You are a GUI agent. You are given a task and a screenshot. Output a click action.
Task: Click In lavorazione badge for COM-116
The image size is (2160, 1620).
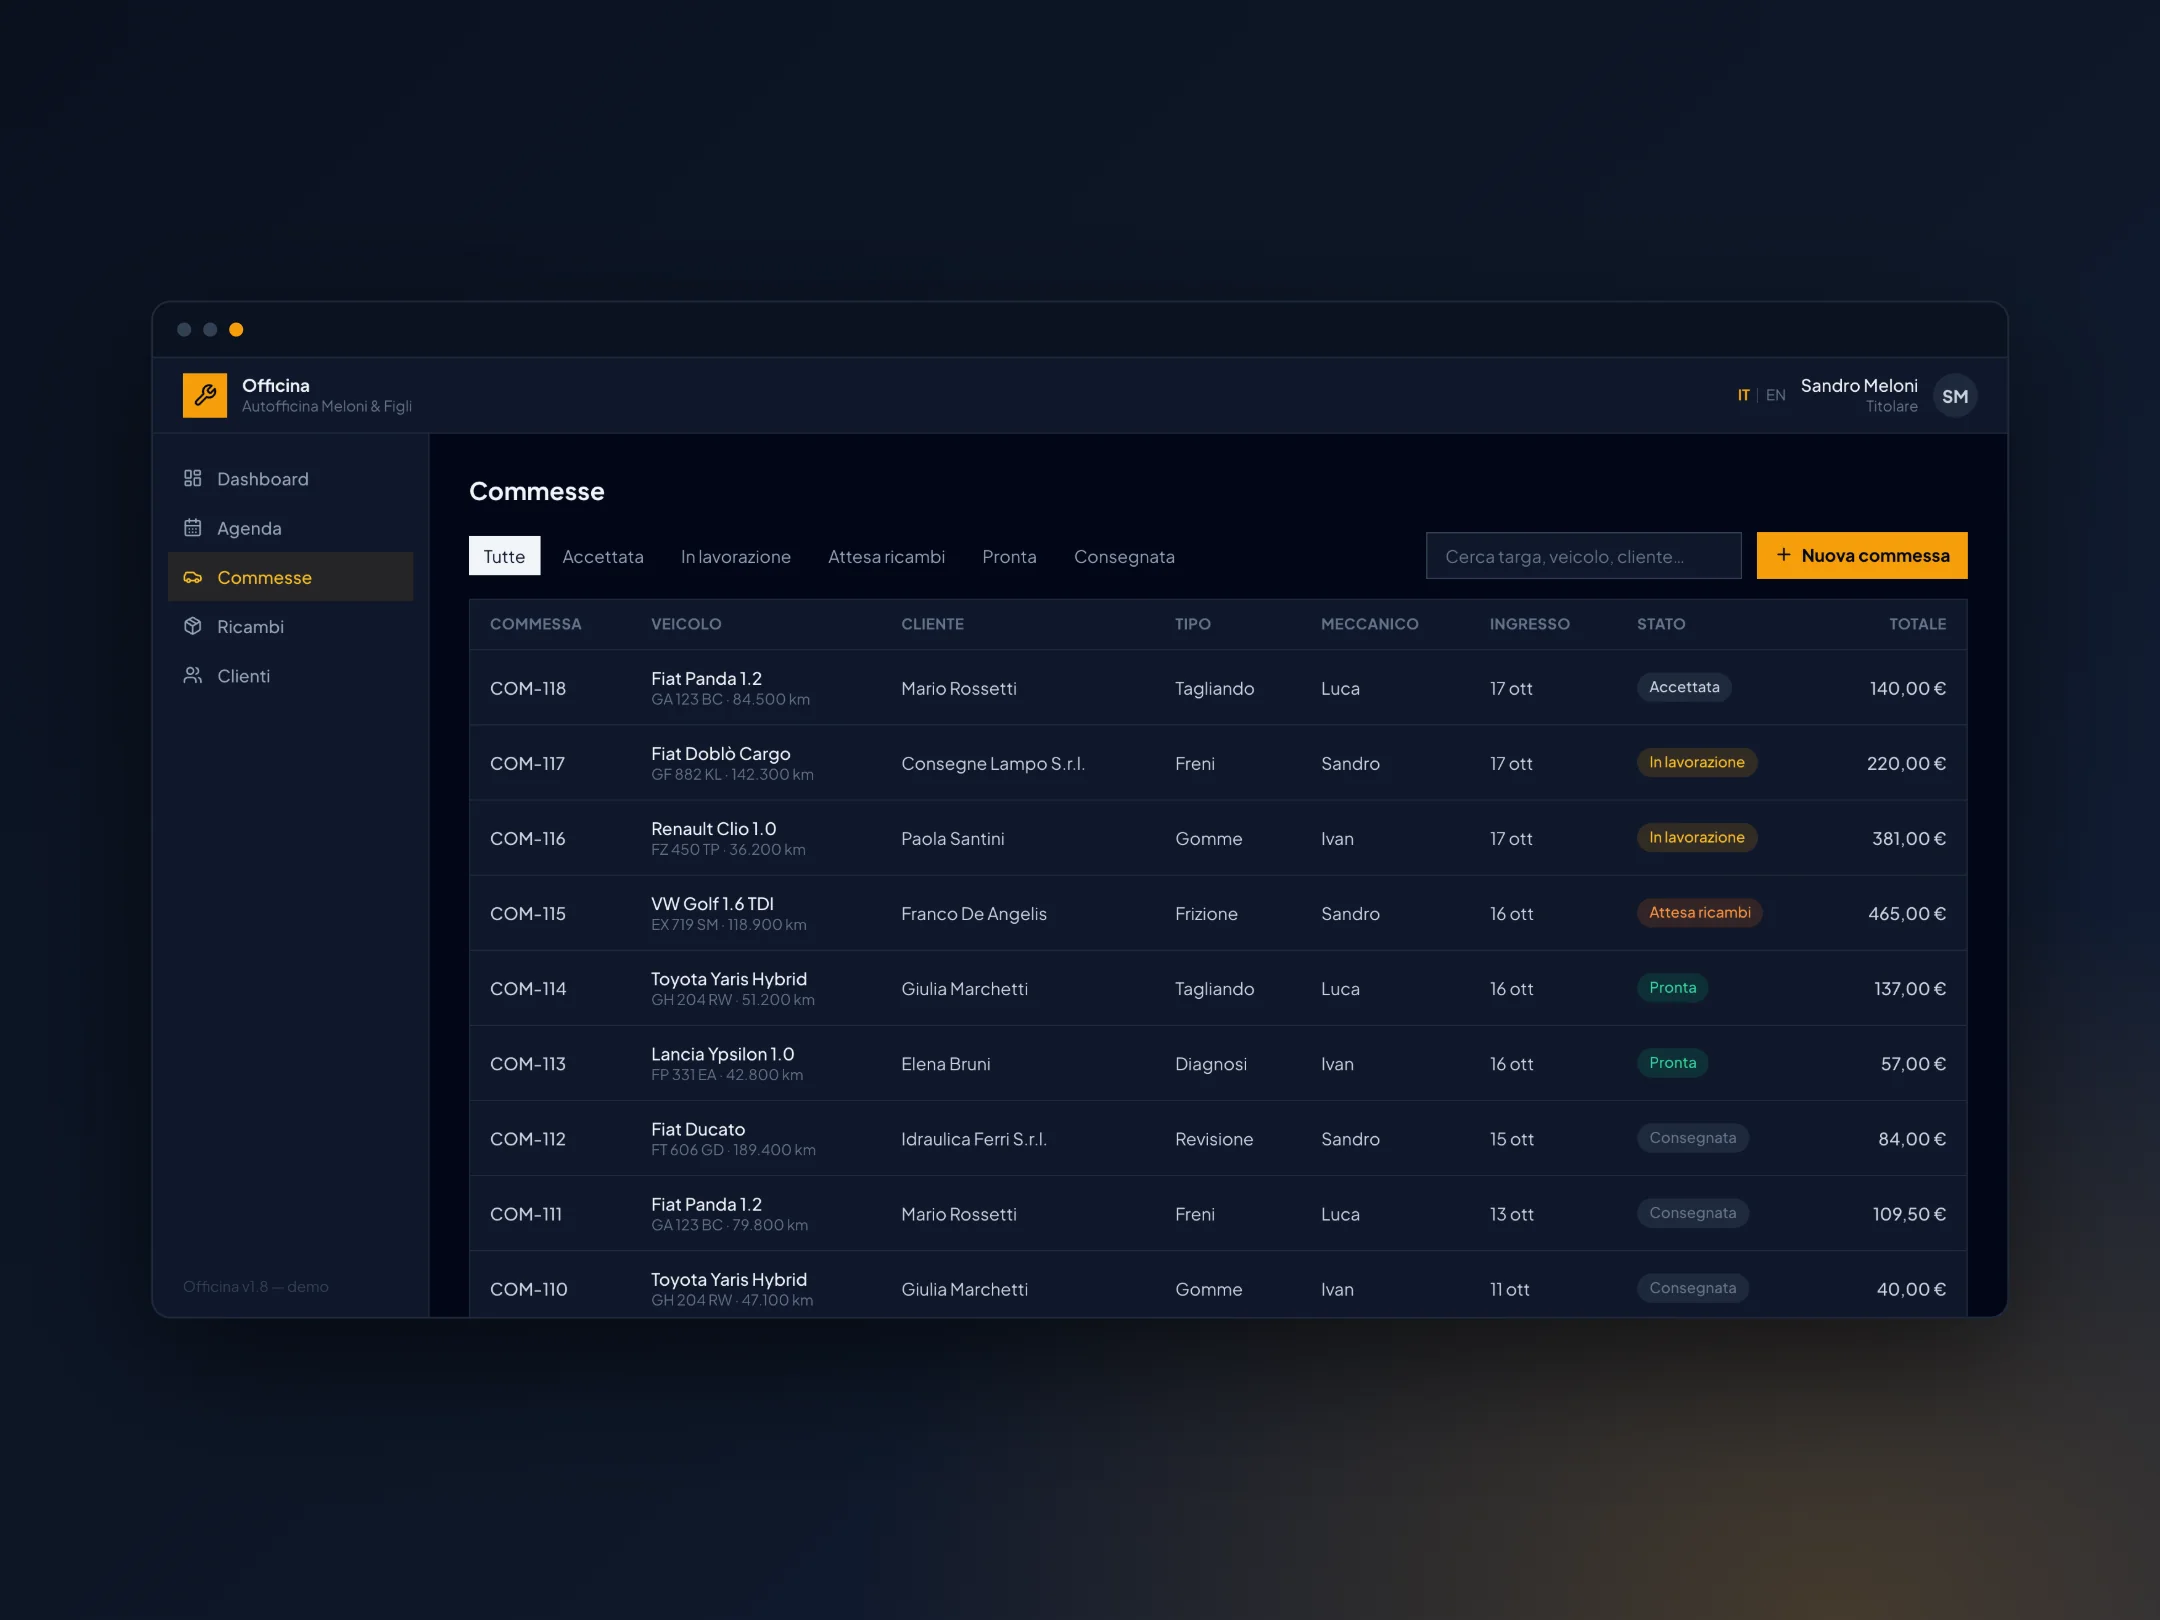coord(1696,837)
